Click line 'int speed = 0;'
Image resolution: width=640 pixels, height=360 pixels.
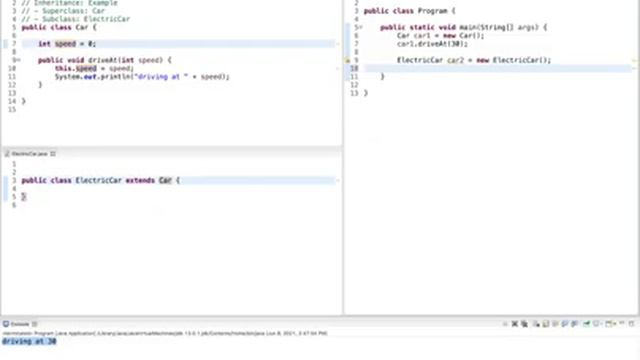67,44
